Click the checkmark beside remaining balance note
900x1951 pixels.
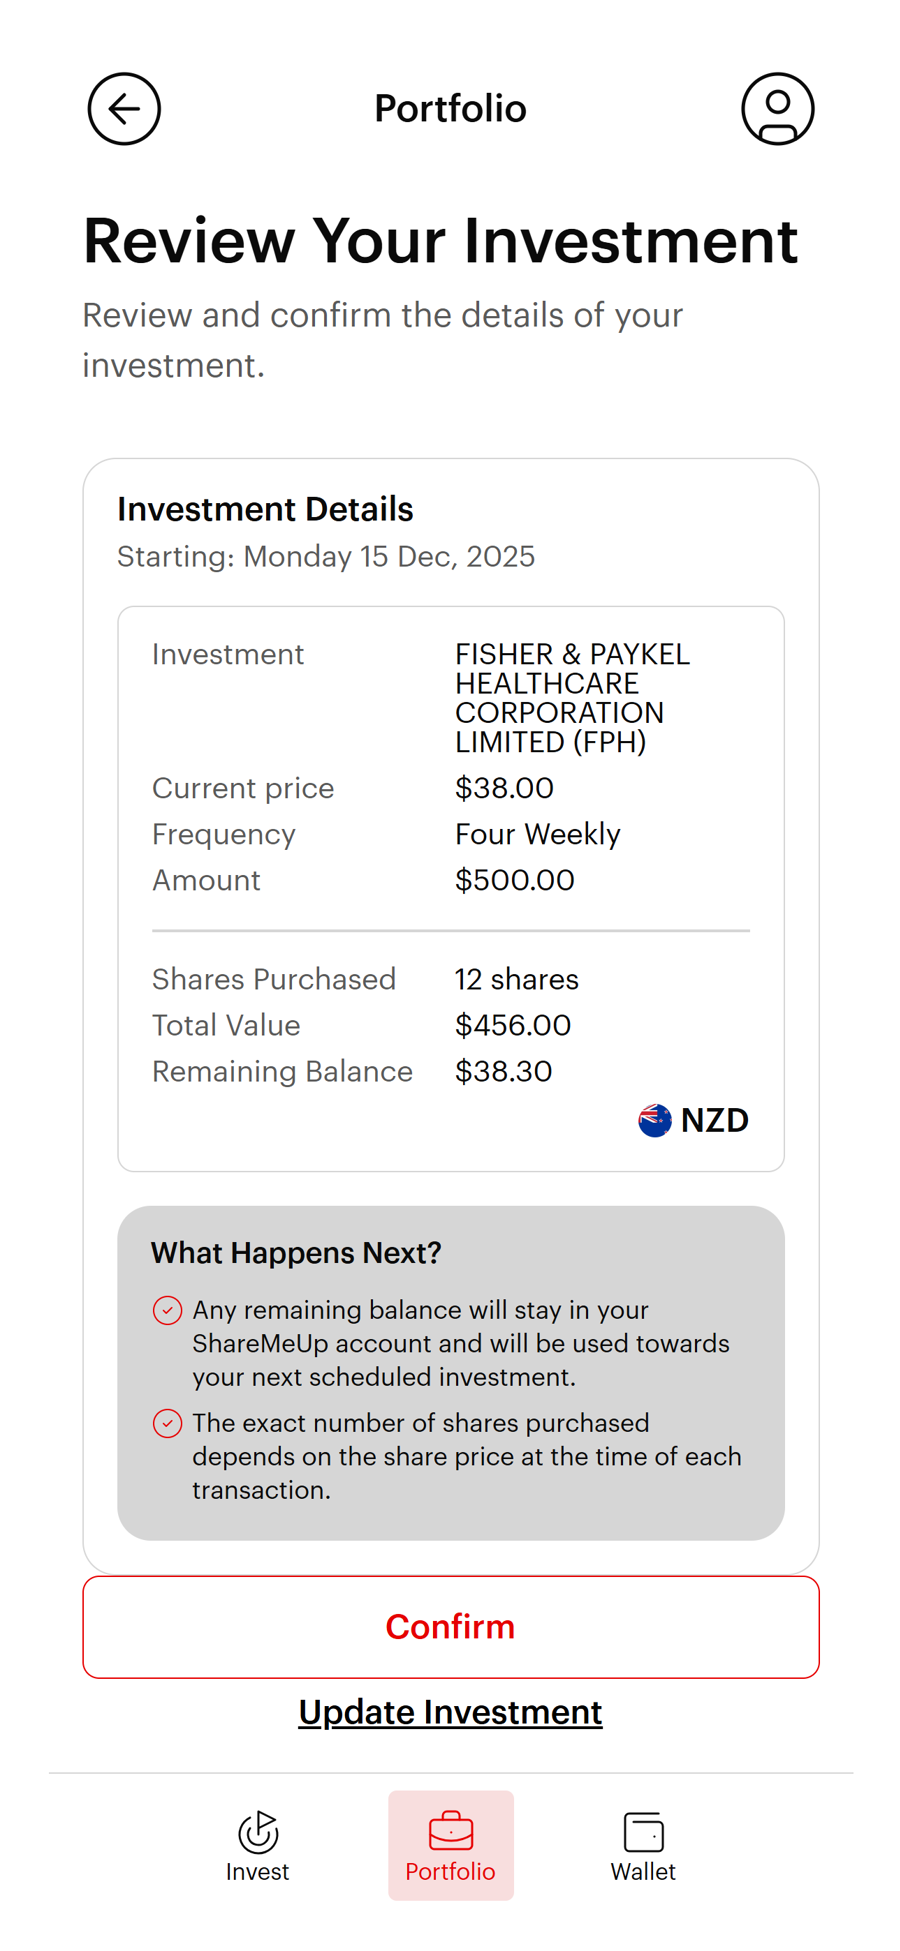168,1310
